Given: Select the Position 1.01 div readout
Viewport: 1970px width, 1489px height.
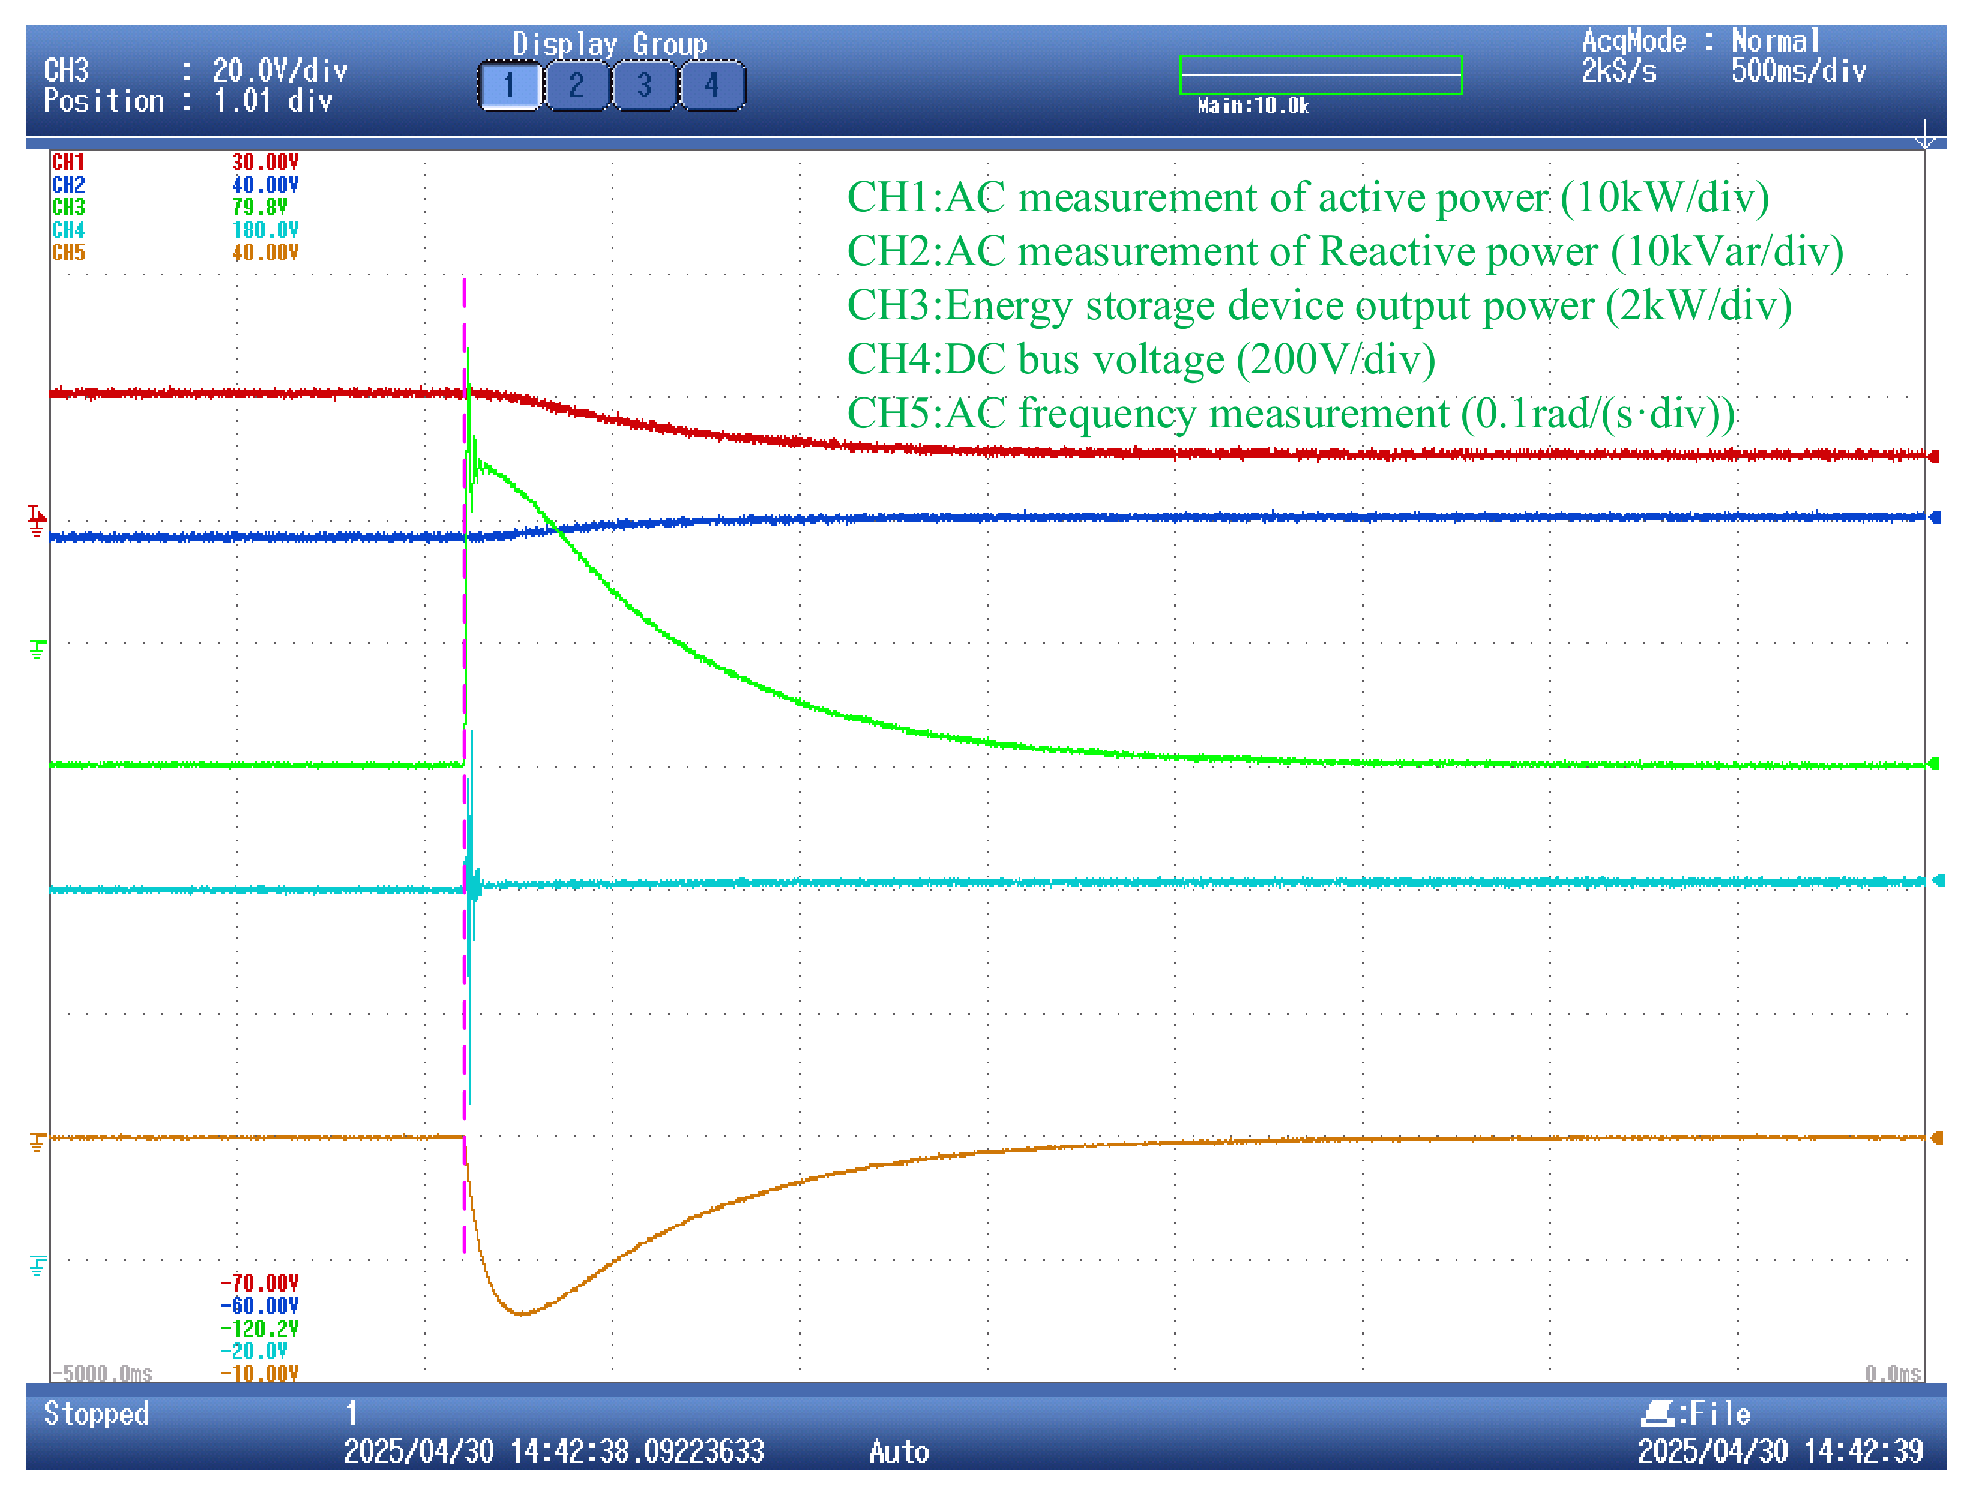Looking at the screenshot, I should pyautogui.click(x=188, y=101).
